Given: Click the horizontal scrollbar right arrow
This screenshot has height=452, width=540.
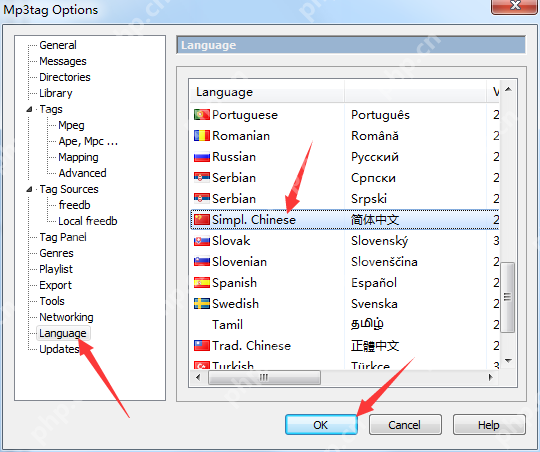Looking at the screenshot, I should point(490,378).
